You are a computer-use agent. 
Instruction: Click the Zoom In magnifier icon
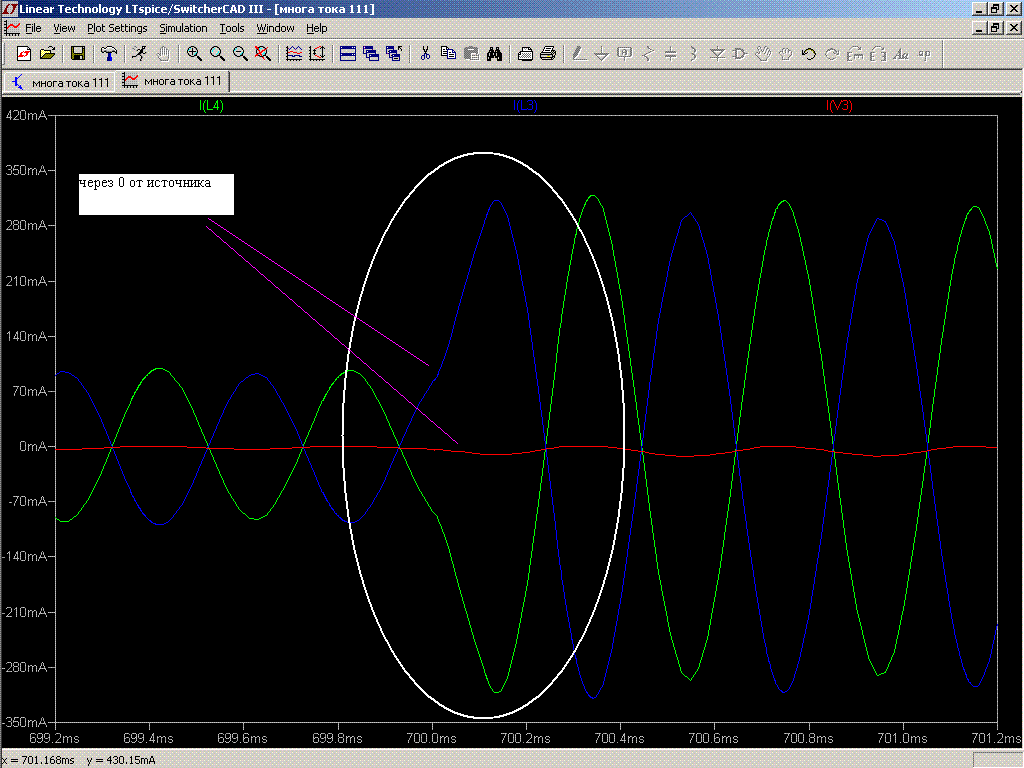pyautogui.click(x=194, y=54)
